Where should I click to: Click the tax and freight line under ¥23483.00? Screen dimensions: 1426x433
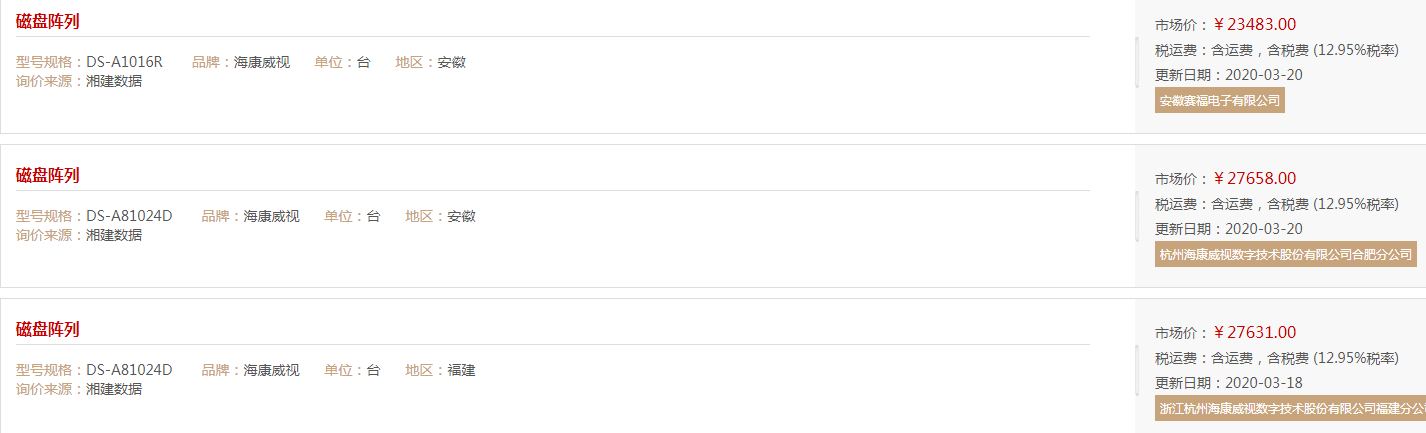1276,50
